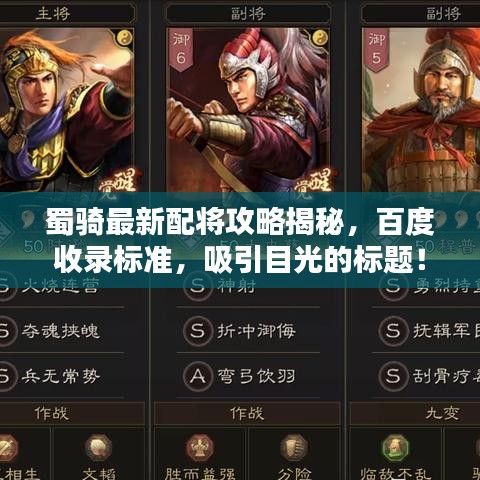Tap the 分险 book icon
Screen dimensions: 480x480
(294, 448)
